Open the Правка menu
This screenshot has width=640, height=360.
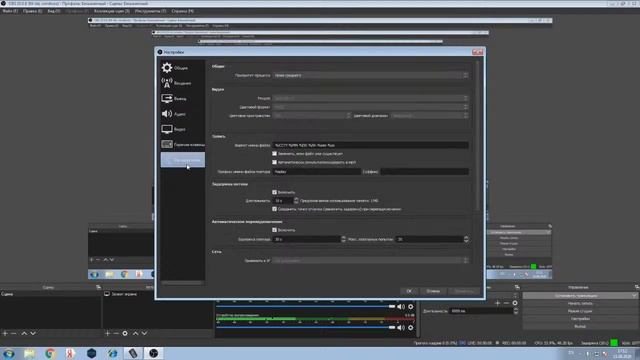pos(32,11)
